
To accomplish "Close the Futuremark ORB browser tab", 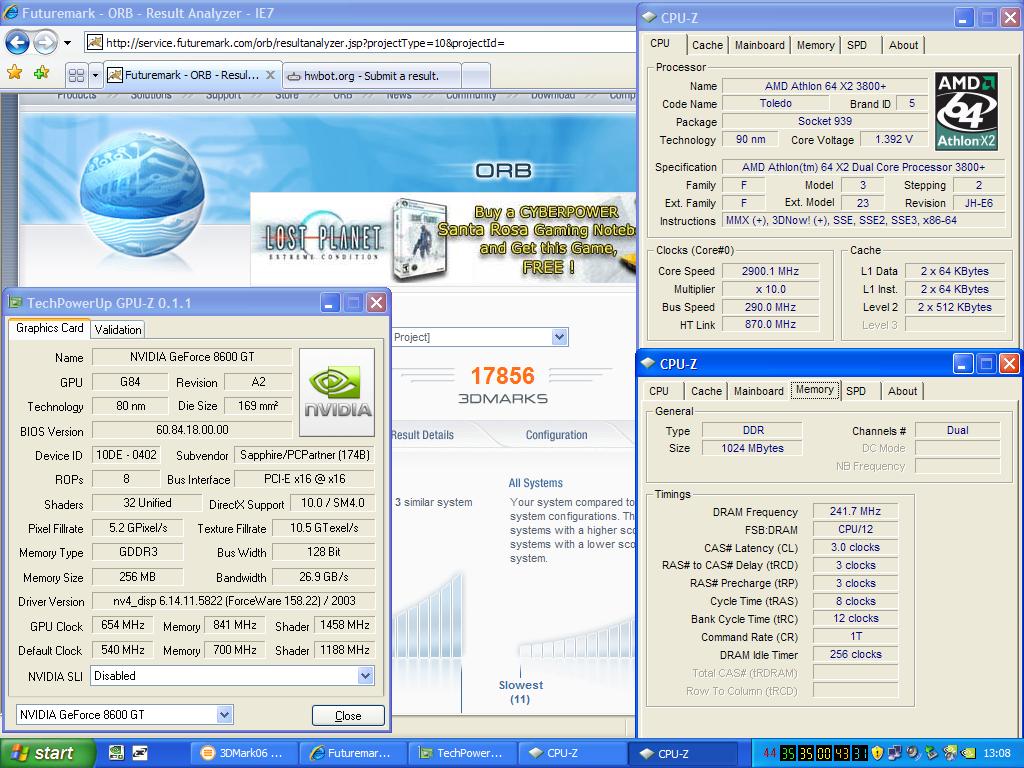I will click(x=270, y=75).
